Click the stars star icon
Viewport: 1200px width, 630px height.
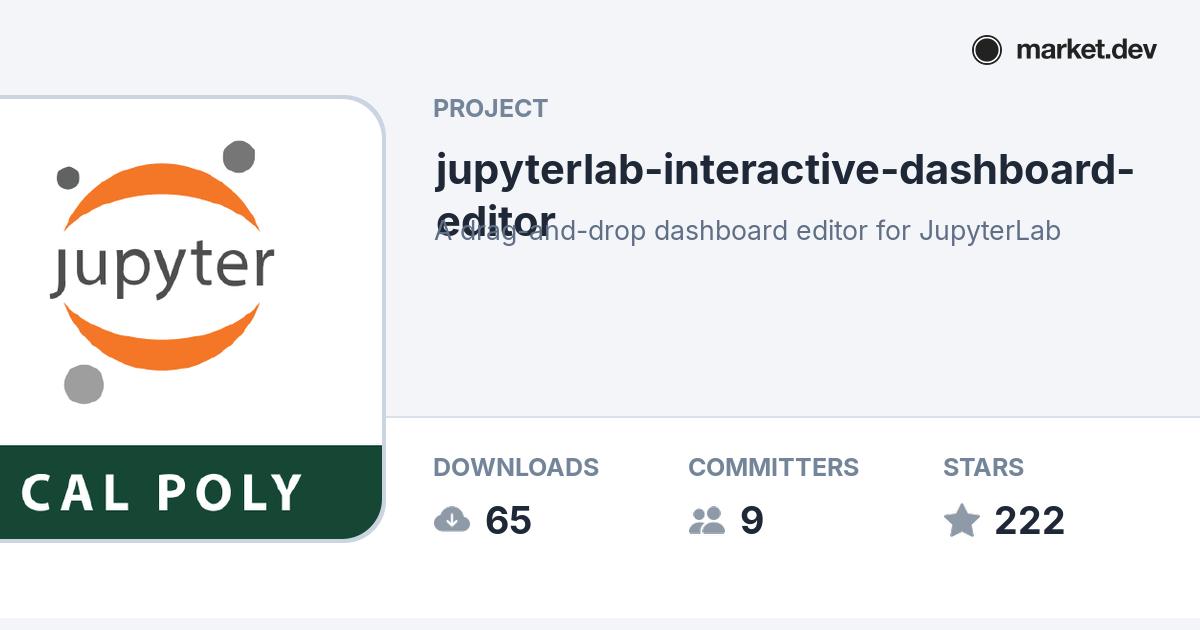pyautogui.click(x=962, y=520)
